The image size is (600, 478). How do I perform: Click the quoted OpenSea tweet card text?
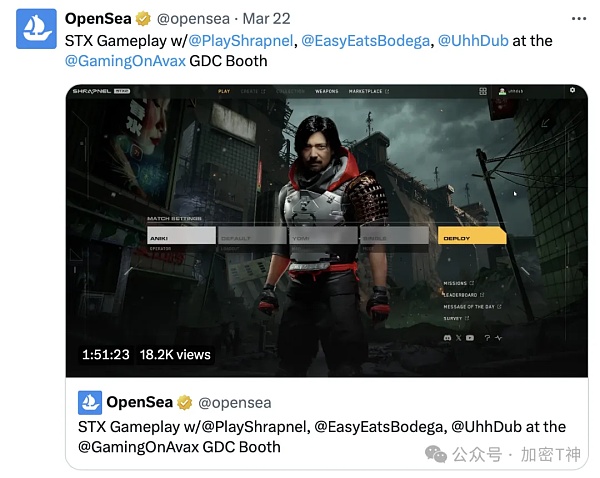[322, 437]
